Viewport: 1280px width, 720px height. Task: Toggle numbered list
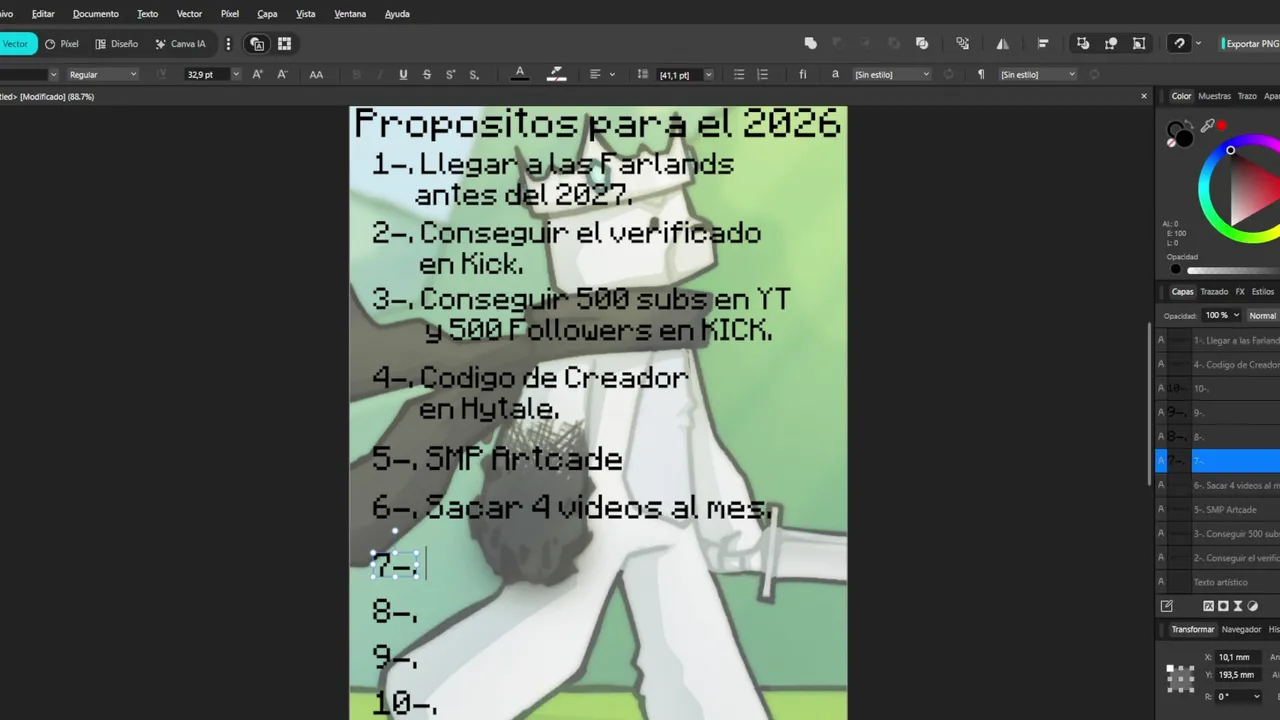[x=763, y=74]
